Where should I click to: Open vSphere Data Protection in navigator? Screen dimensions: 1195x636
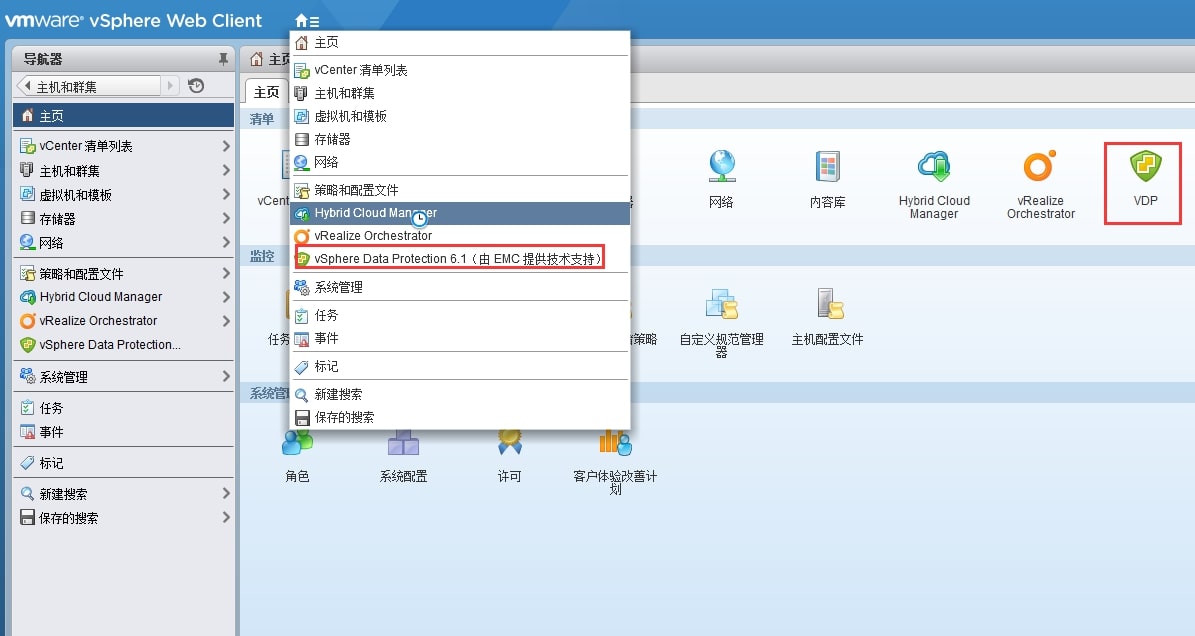click(x=123, y=344)
